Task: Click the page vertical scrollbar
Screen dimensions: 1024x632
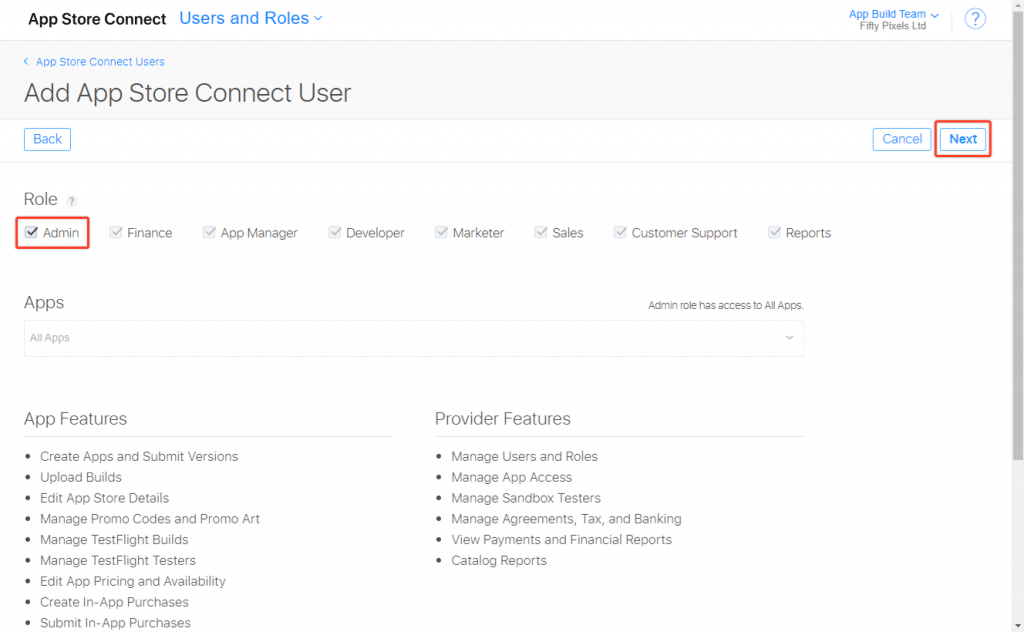Action: 1018,235
